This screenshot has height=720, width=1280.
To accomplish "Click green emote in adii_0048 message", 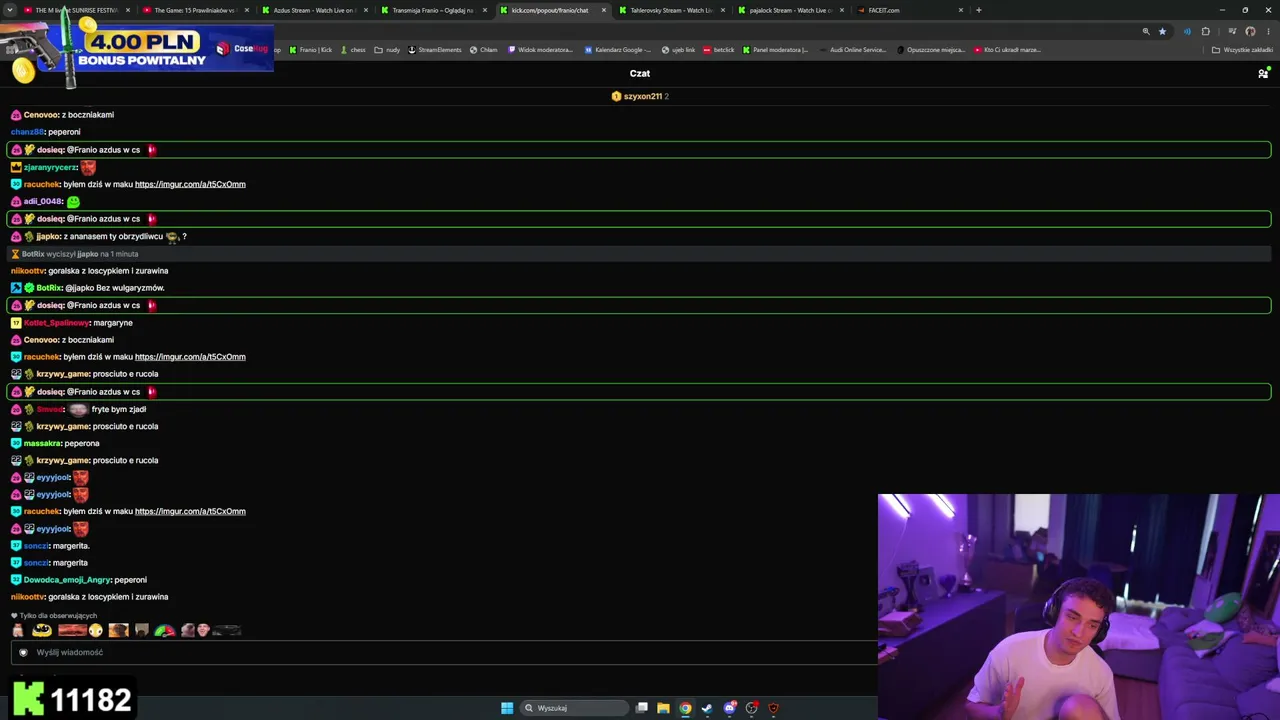I will coord(73,201).
